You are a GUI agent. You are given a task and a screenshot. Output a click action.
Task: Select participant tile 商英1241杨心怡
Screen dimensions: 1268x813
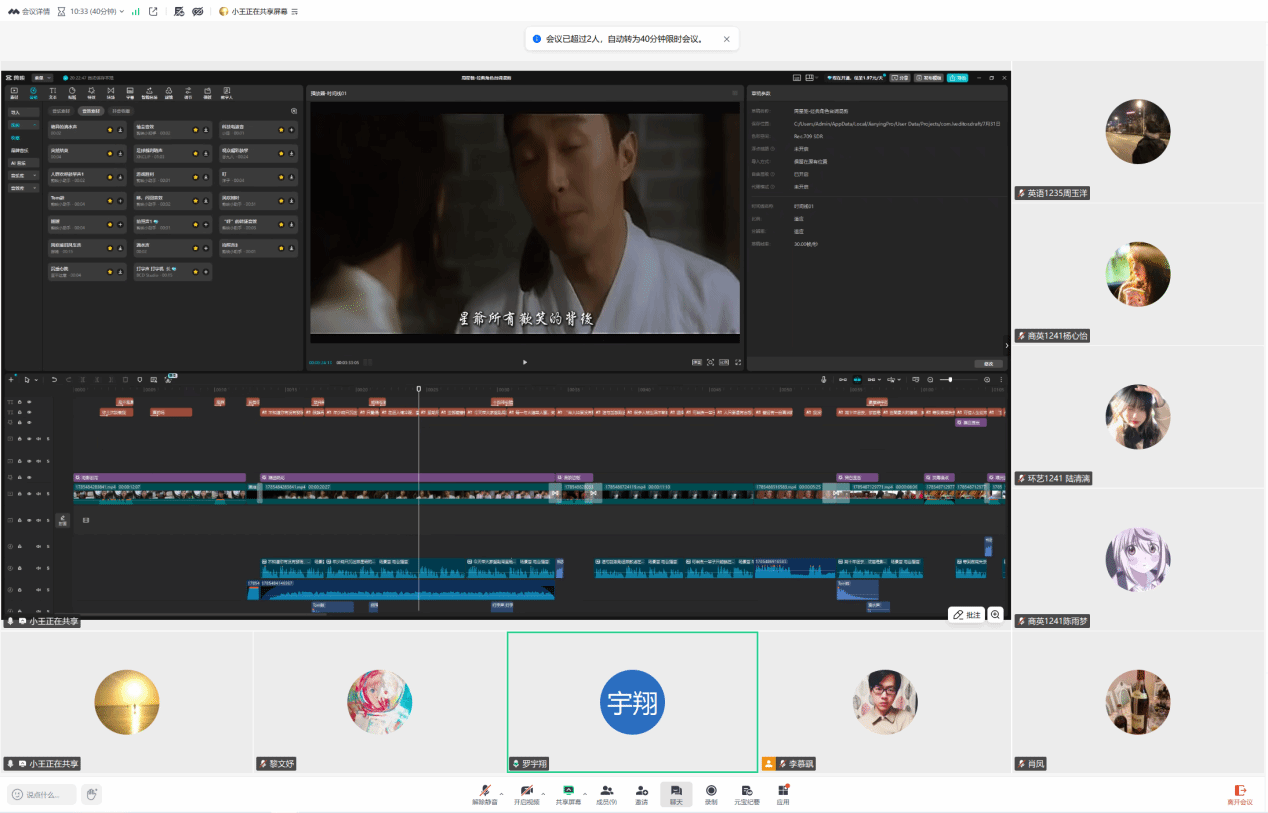pos(1139,274)
